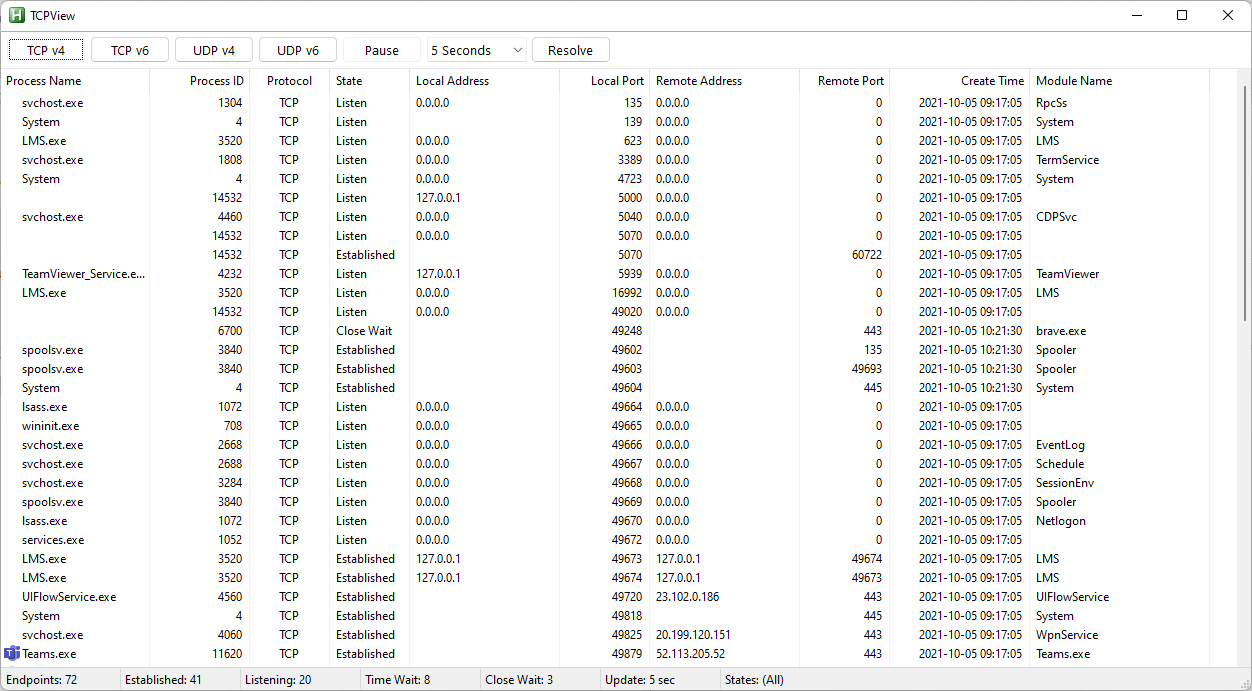
Task: Click remote address 52.113.205.52
Action: 690,654
